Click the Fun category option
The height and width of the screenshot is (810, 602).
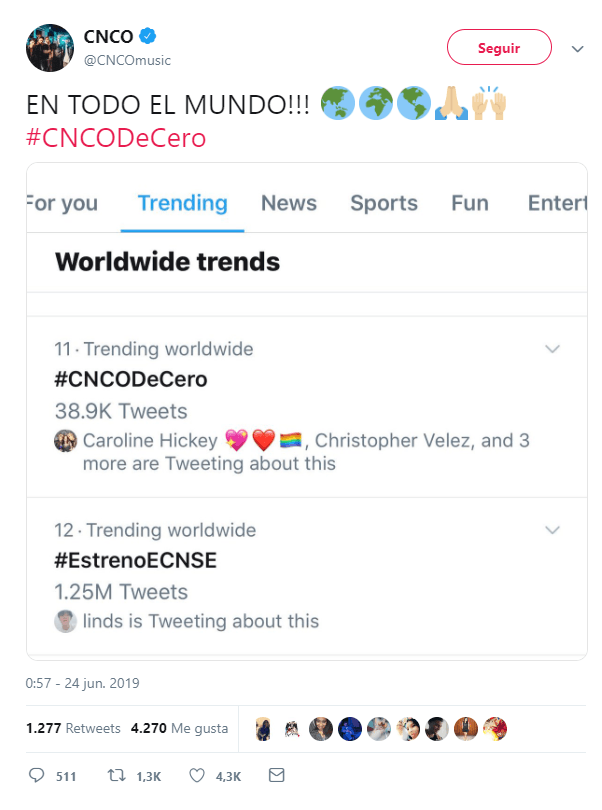(468, 203)
